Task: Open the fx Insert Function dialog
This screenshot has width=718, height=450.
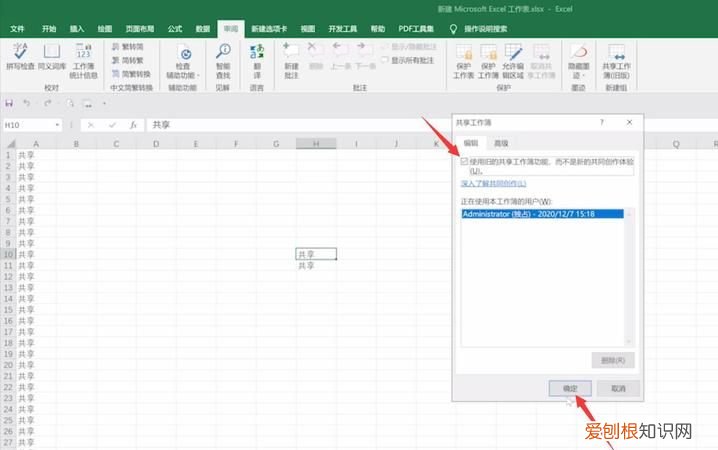Action: click(133, 125)
